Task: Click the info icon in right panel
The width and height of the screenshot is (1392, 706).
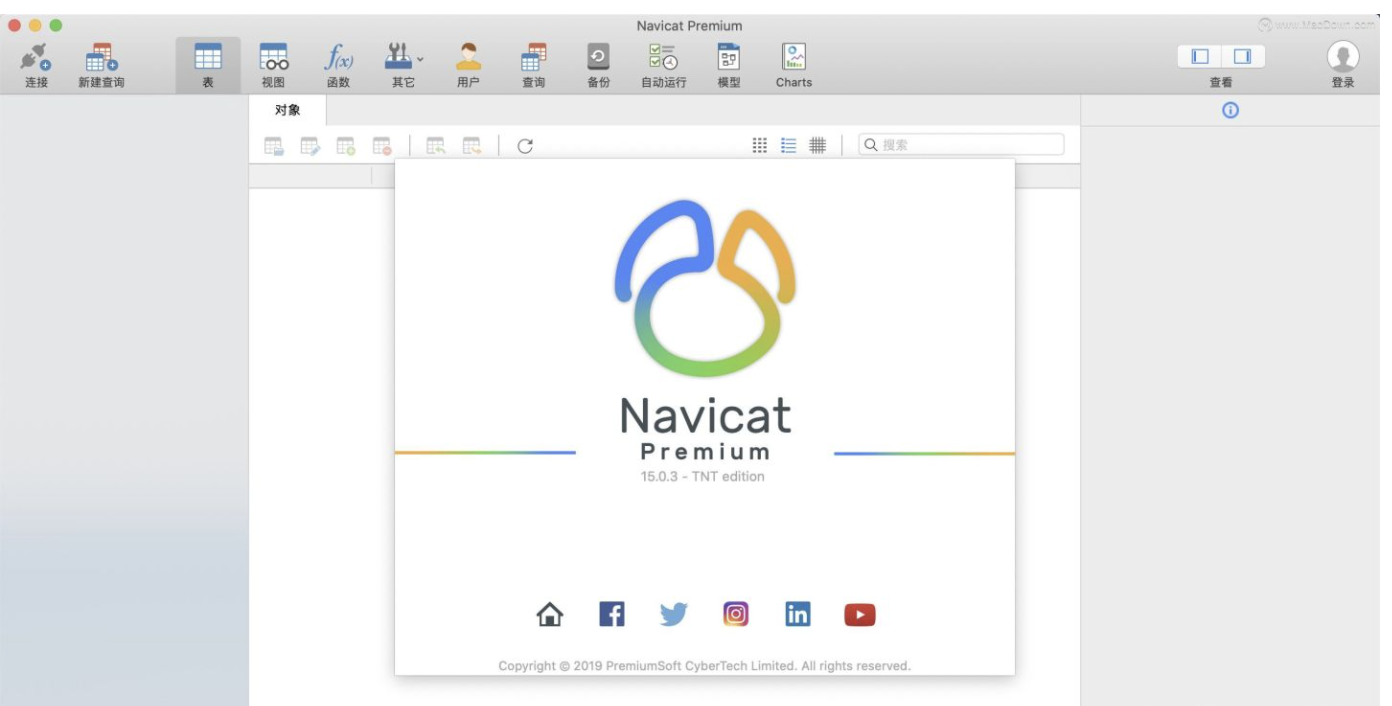Action: pyautogui.click(x=1231, y=111)
